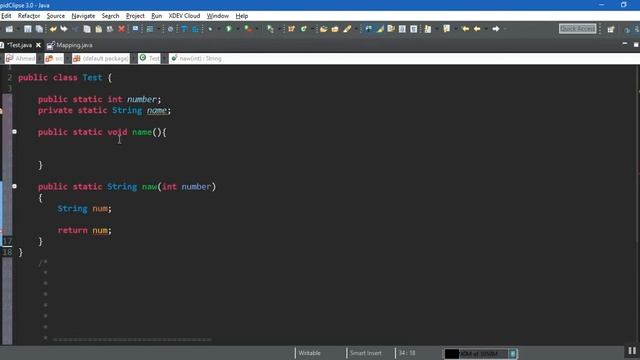
Task: Click the blue monitor icon after Delete
Action: coord(135,29)
